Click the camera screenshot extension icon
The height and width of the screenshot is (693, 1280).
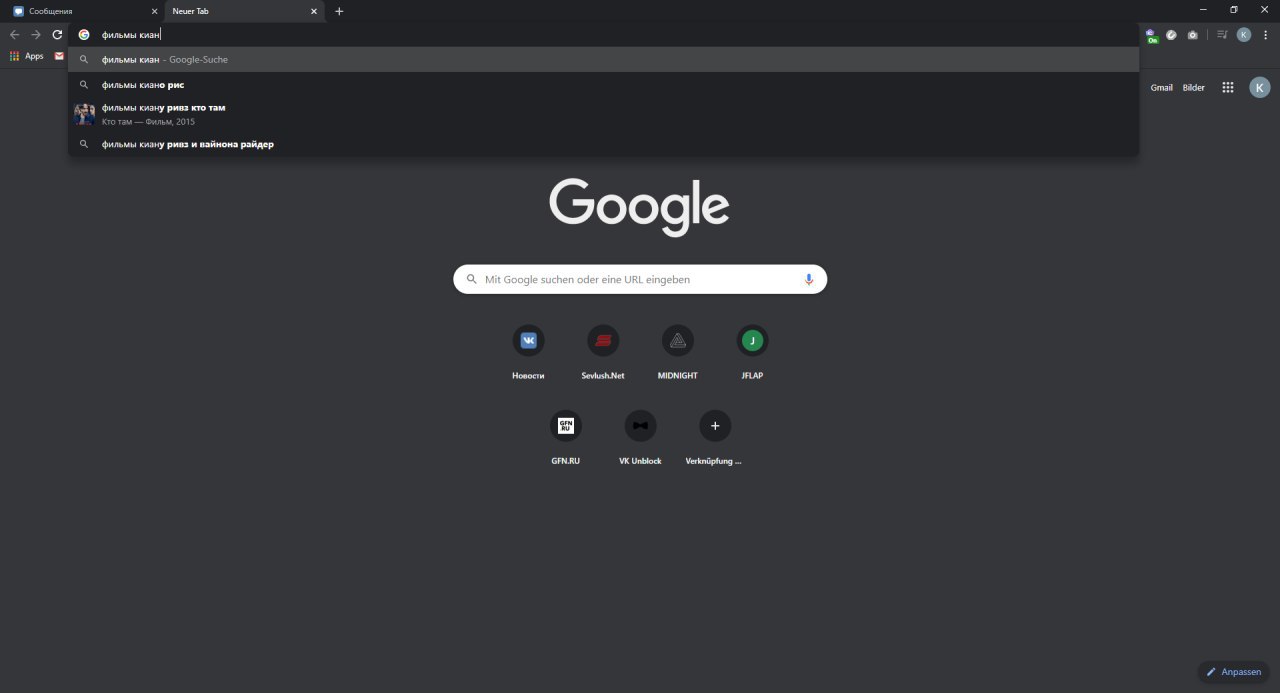(x=1193, y=34)
